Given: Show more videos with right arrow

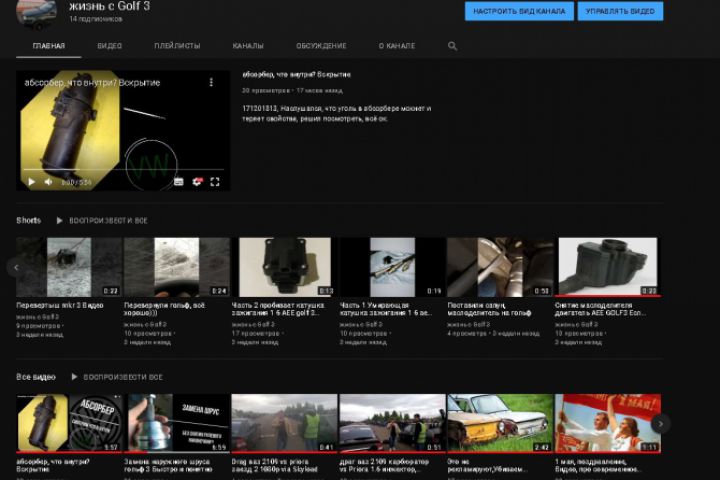Looking at the screenshot, I should [x=660, y=424].
